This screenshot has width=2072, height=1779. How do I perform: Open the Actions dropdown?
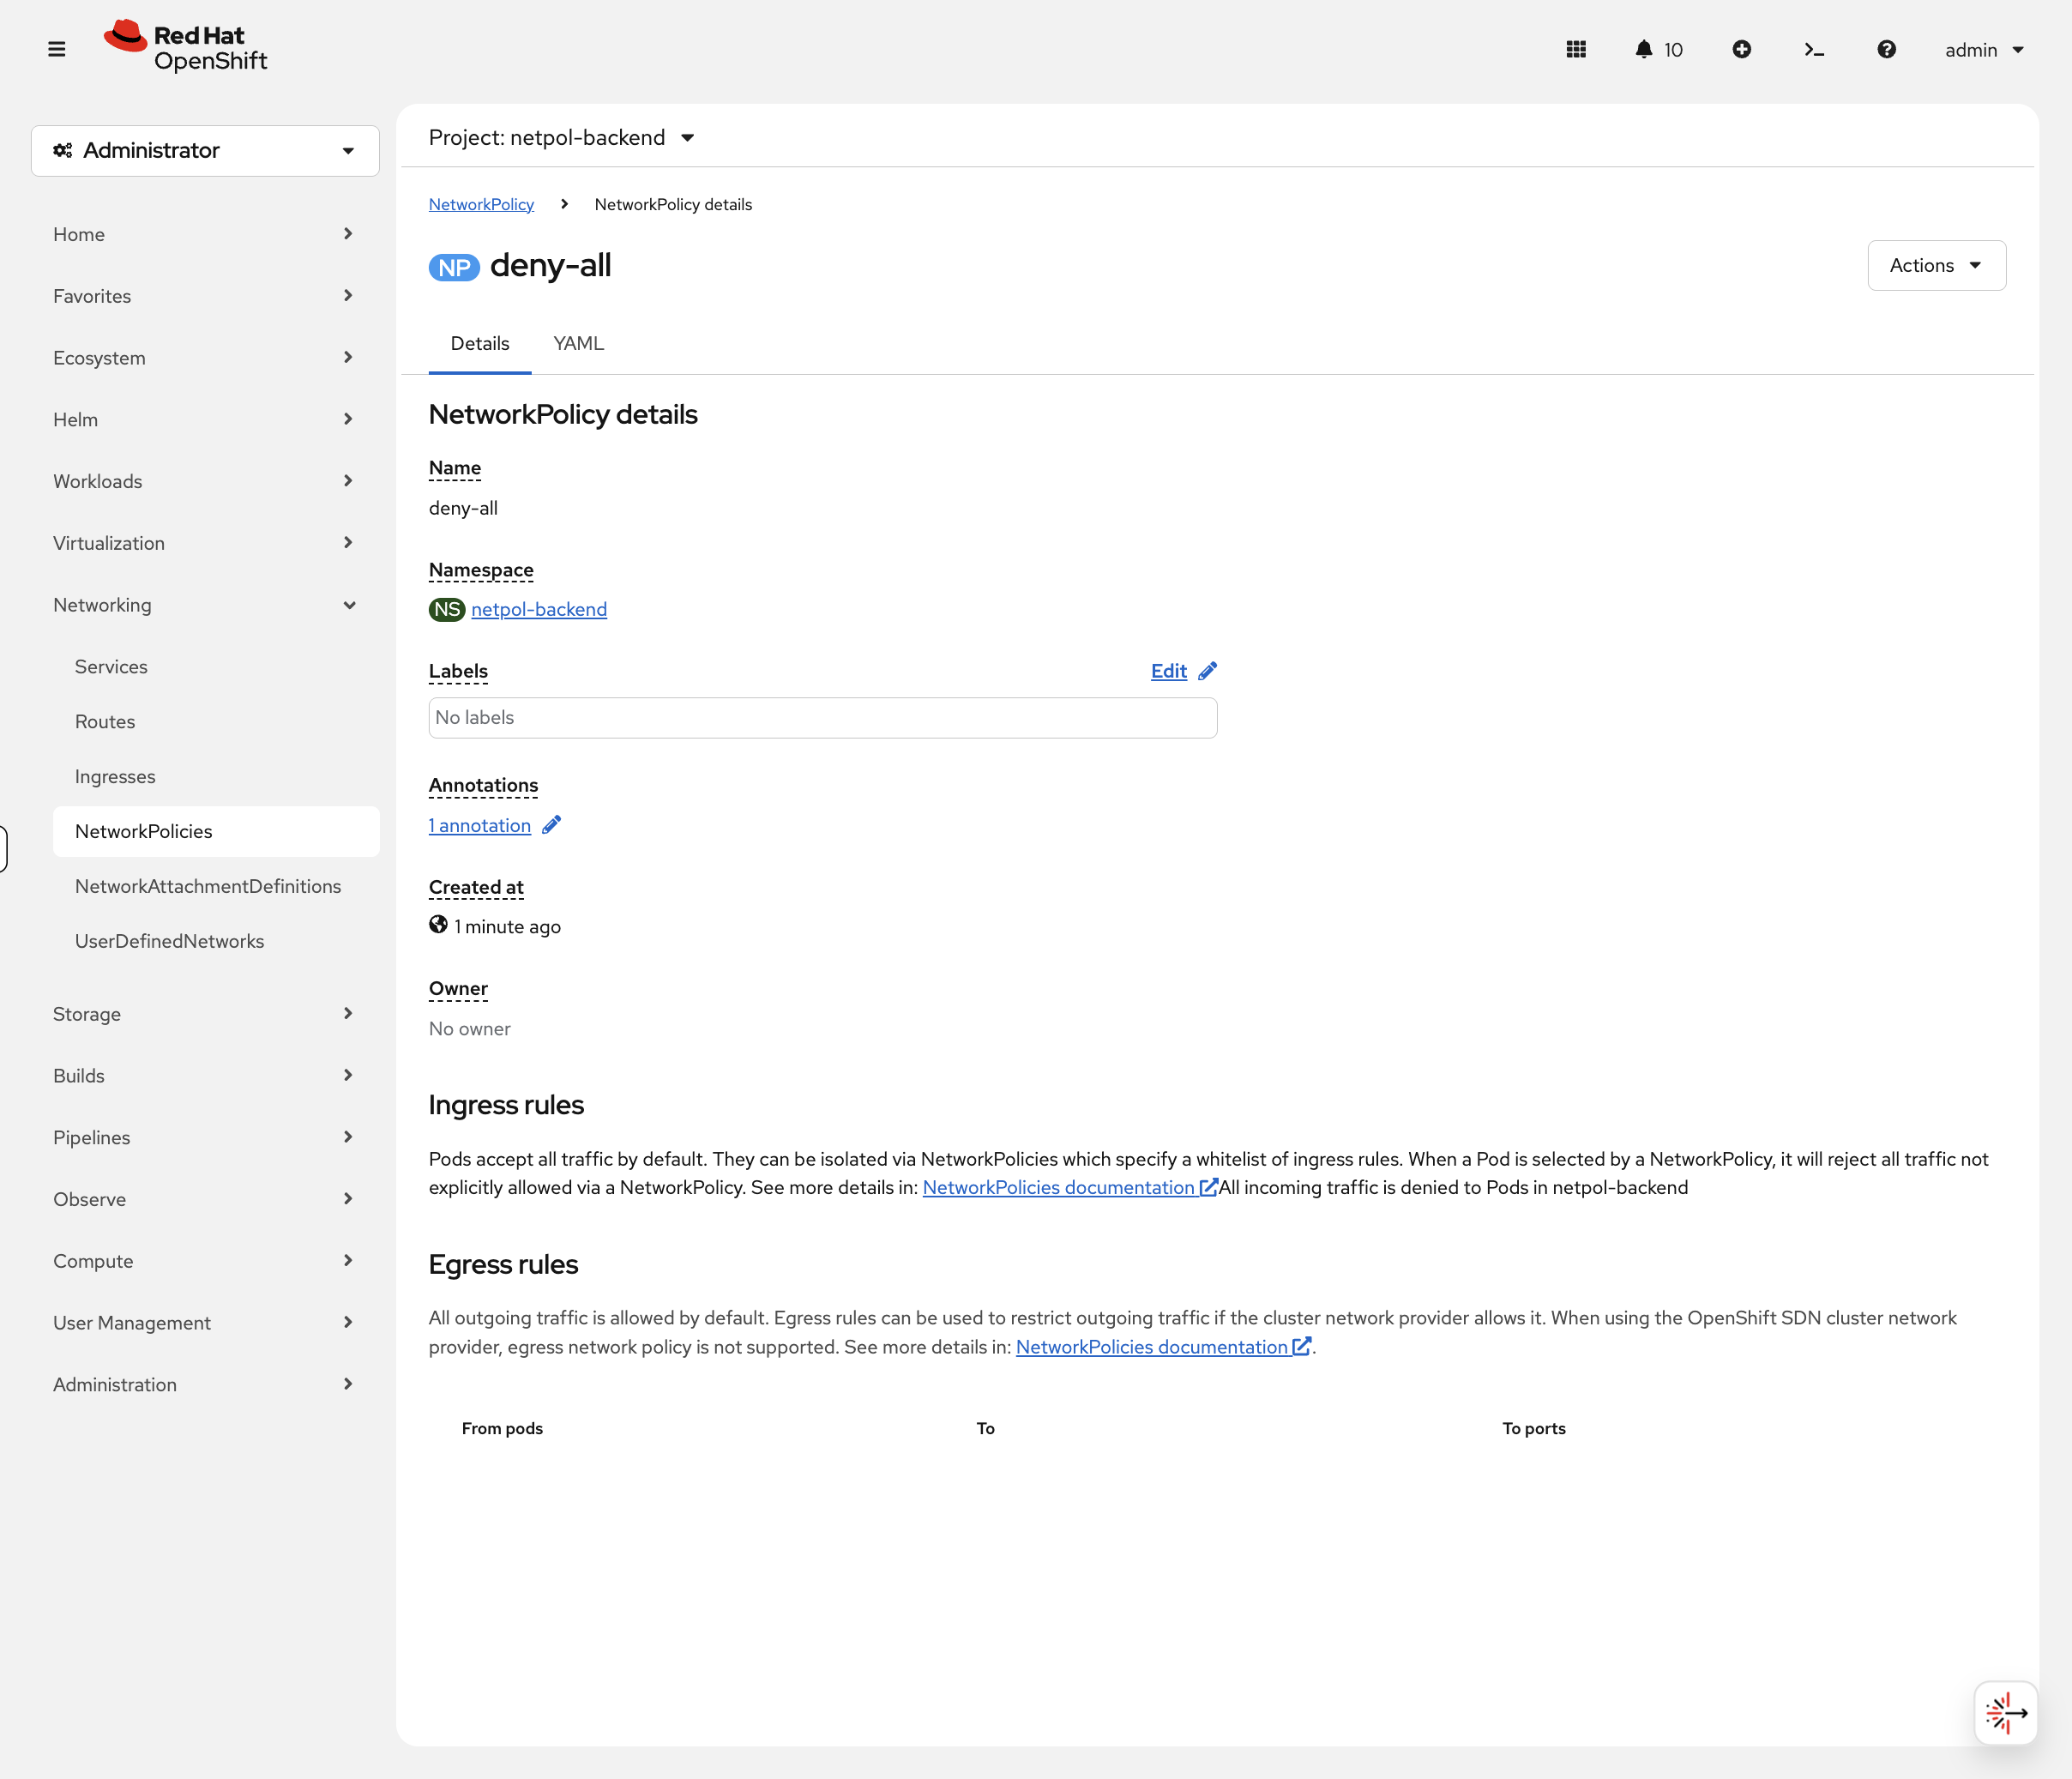click(x=1936, y=265)
